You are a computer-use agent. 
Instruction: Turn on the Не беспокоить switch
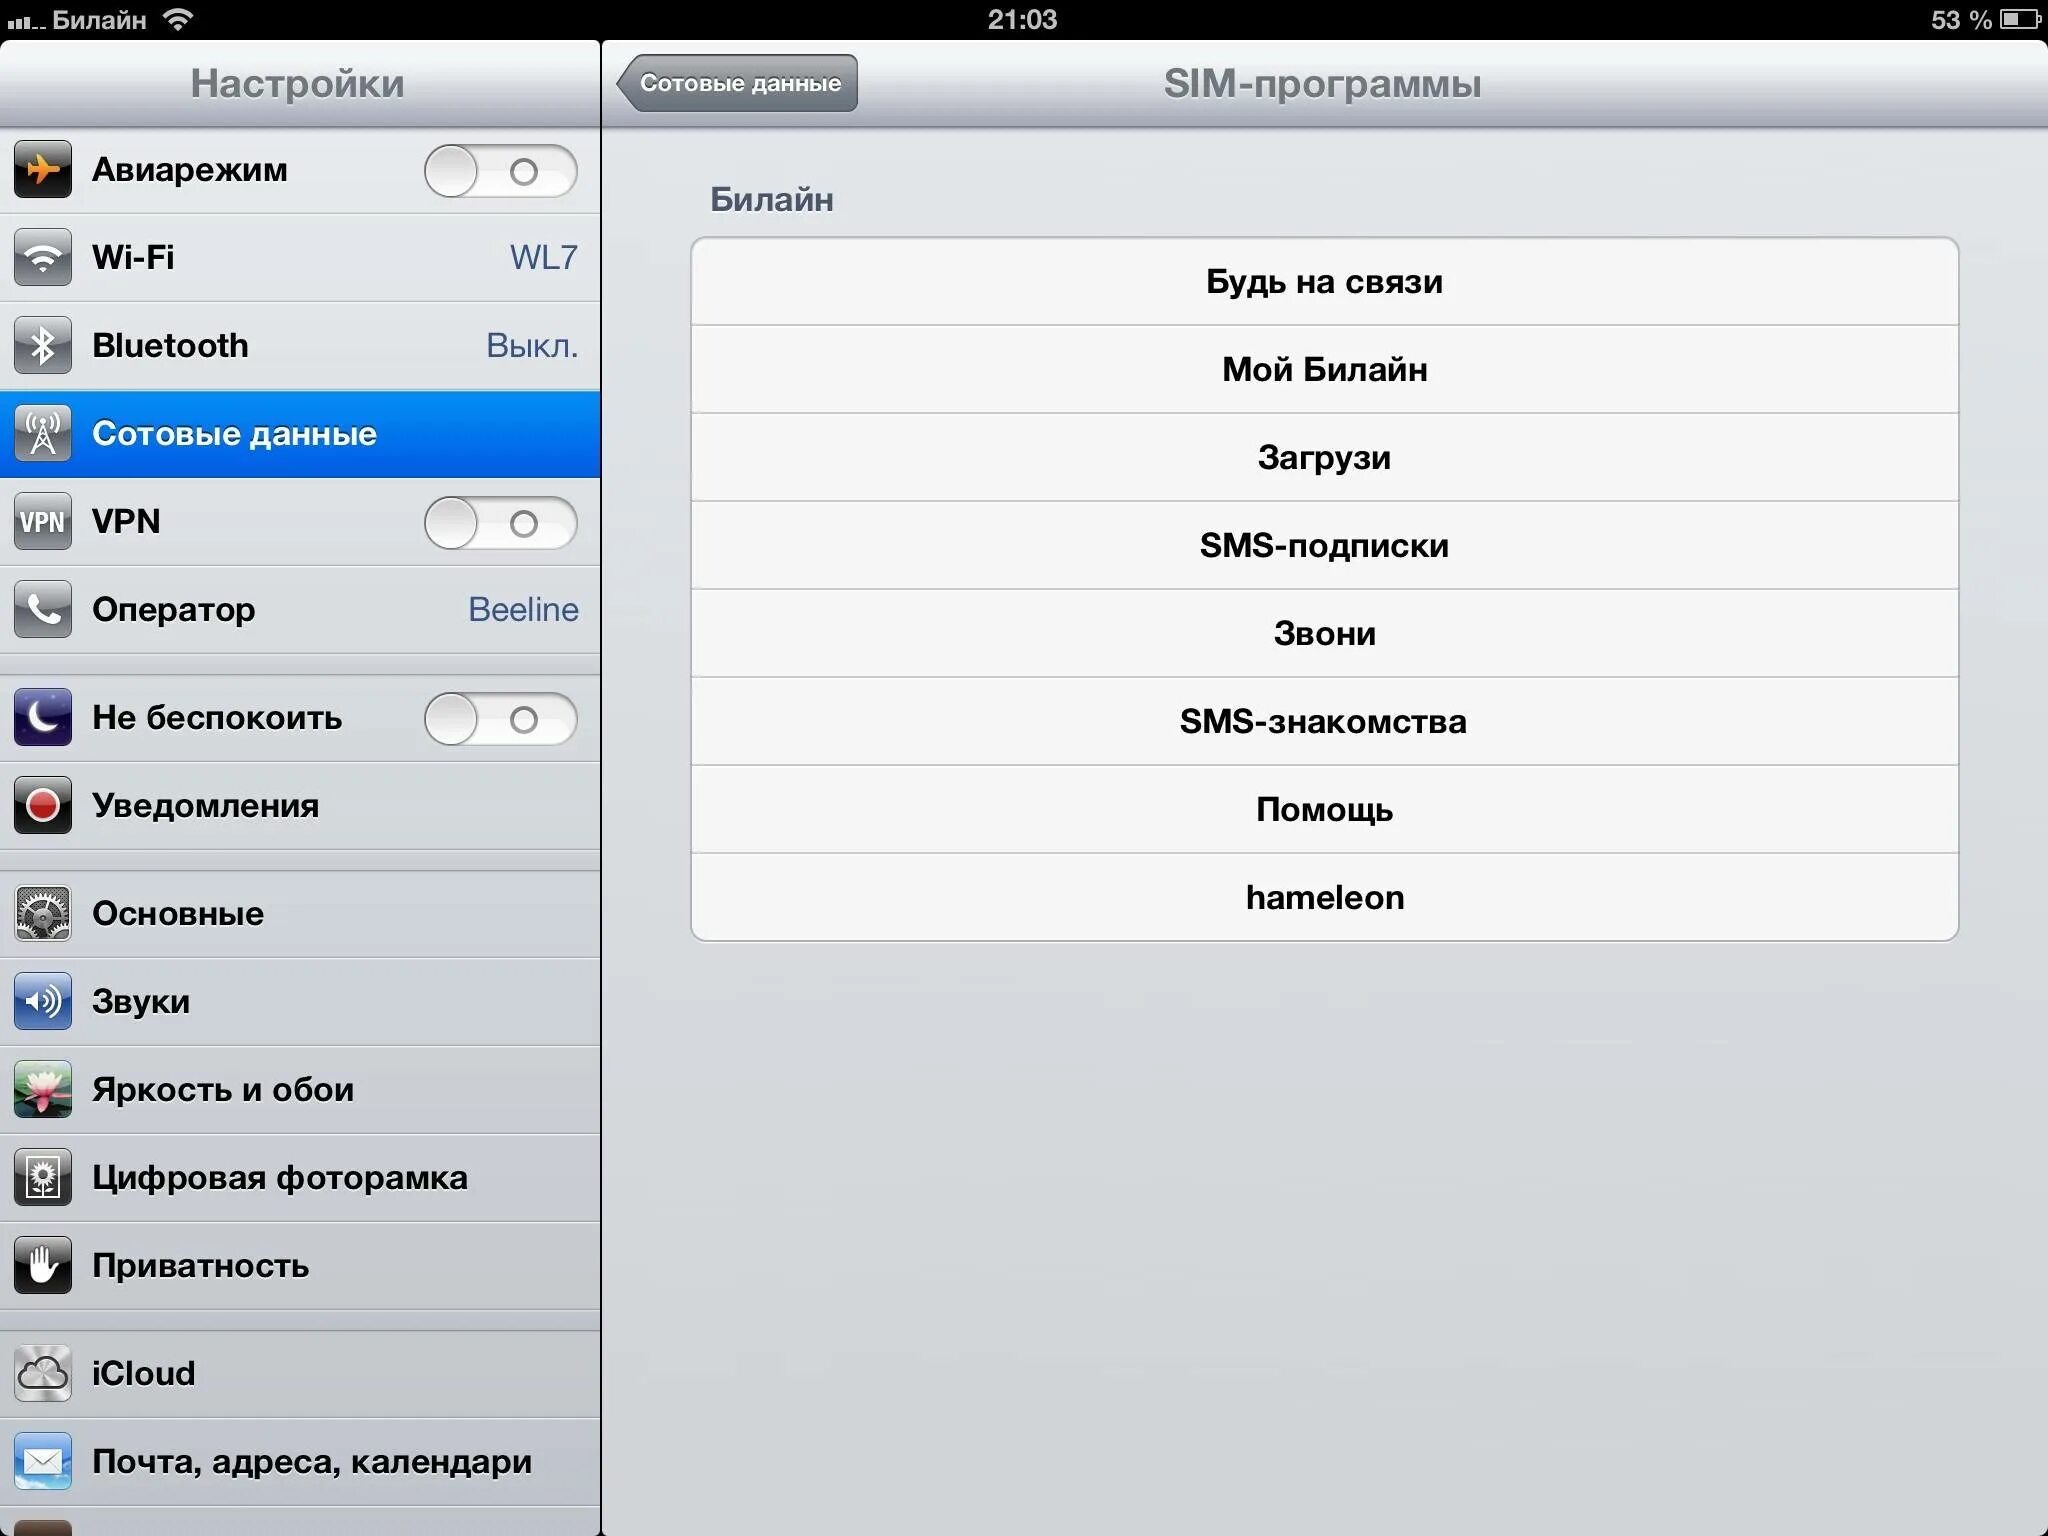pyautogui.click(x=500, y=719)
